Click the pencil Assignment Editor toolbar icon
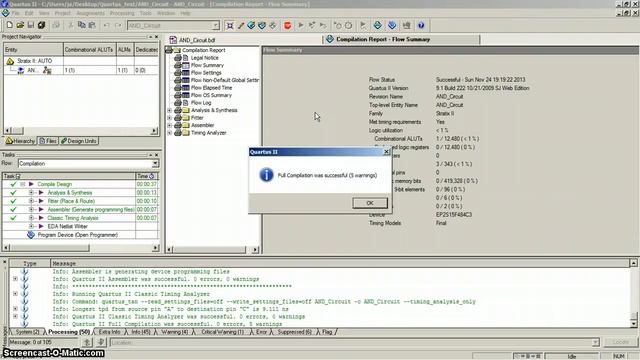This screenshot has height=360, width=640. [241, 25]
